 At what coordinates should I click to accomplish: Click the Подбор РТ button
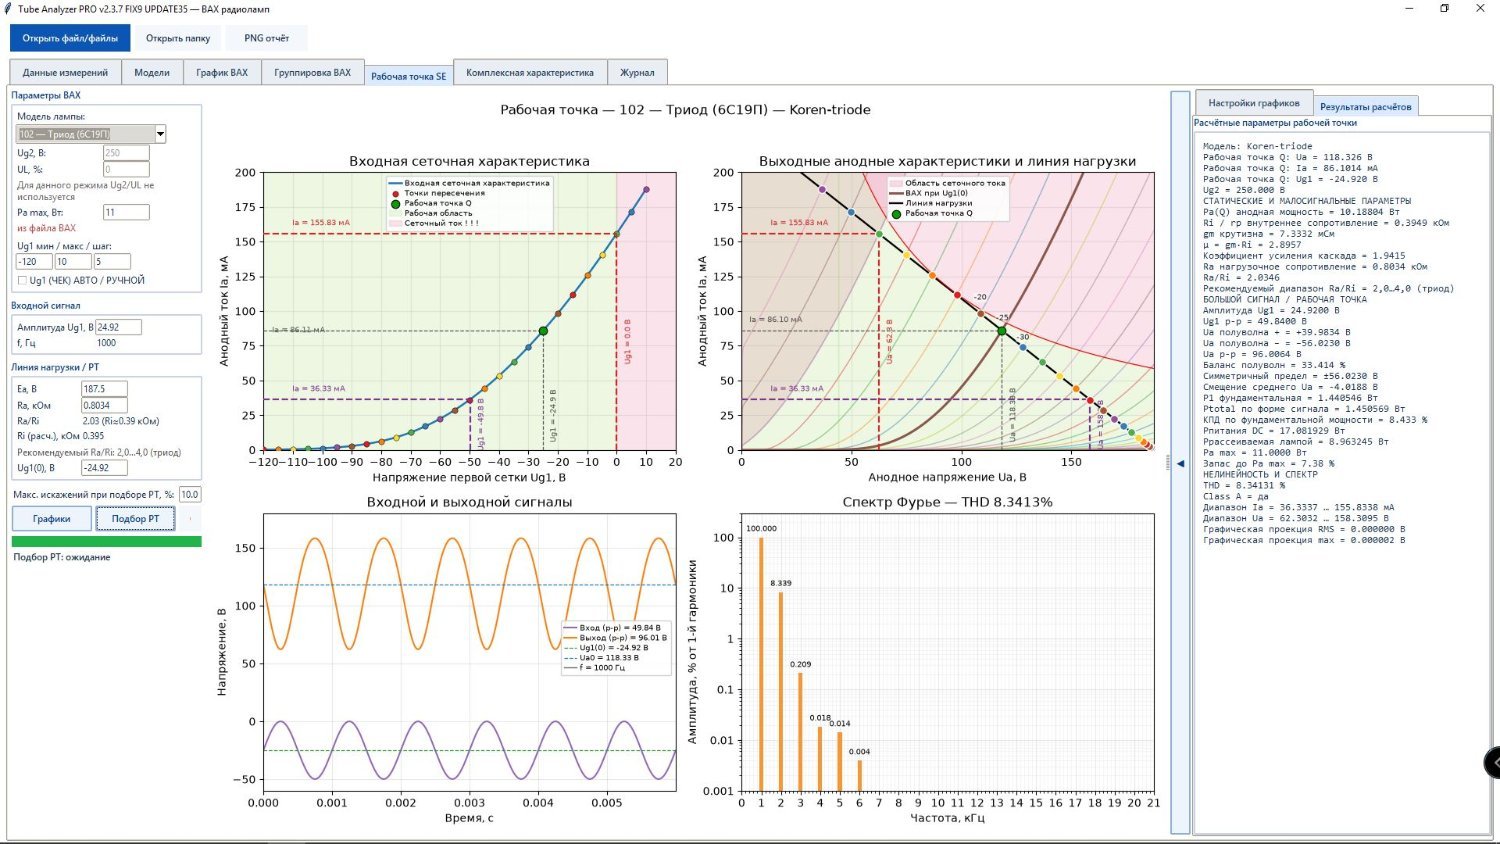point(135,518)
